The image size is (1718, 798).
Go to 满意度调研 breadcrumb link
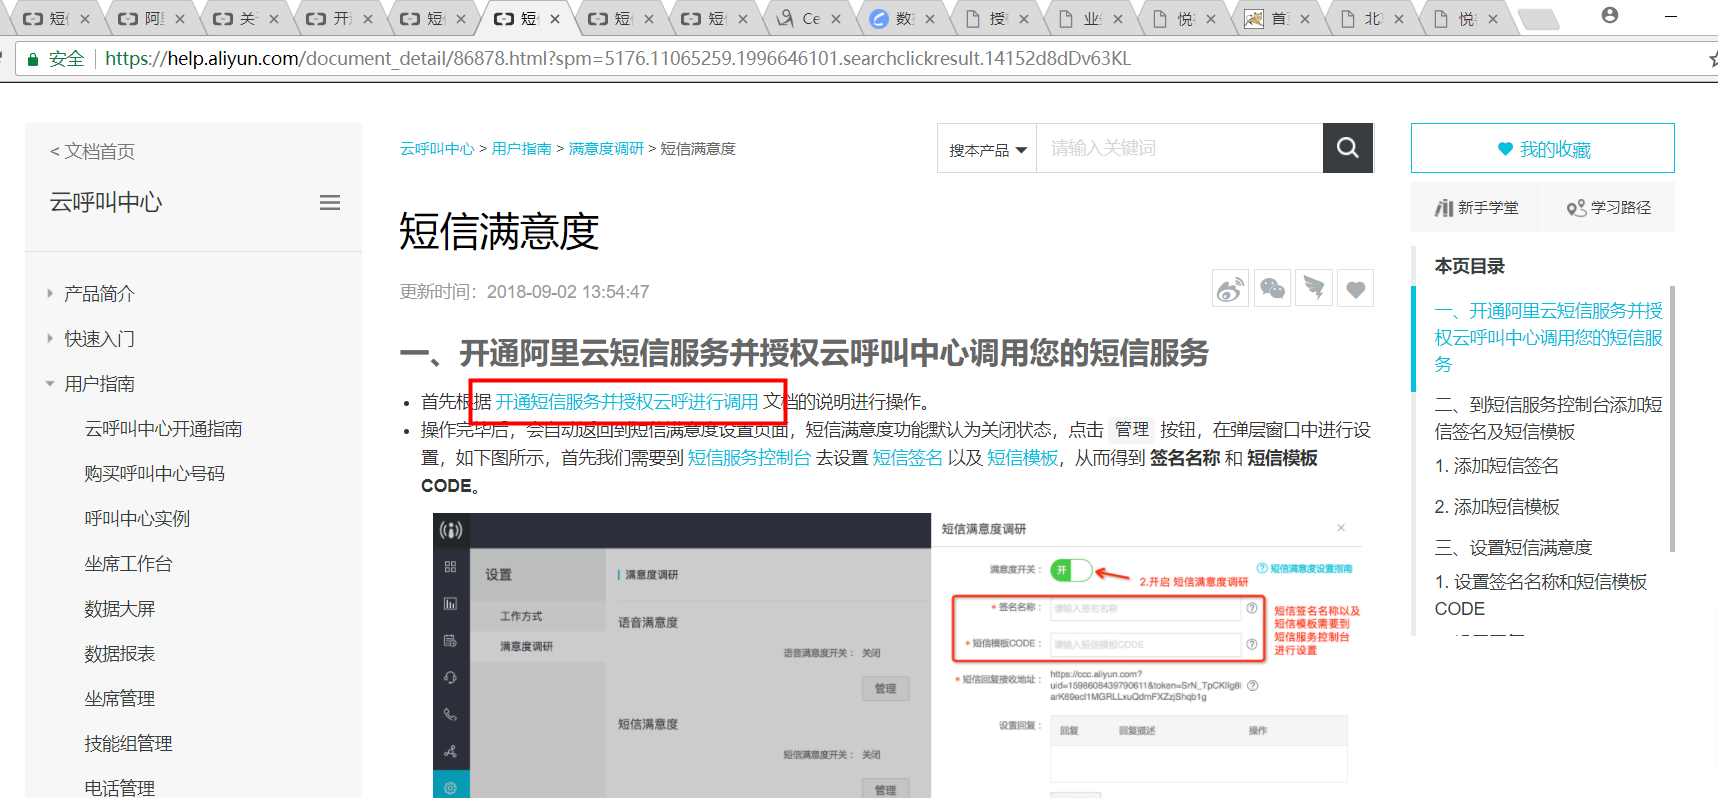pyautogui.click(x=606, y=149)
